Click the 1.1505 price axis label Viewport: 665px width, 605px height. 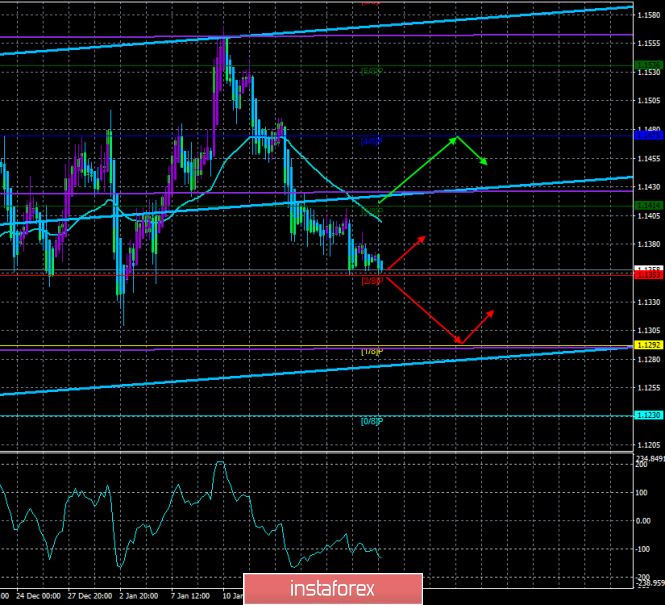[x=649, y=101]
